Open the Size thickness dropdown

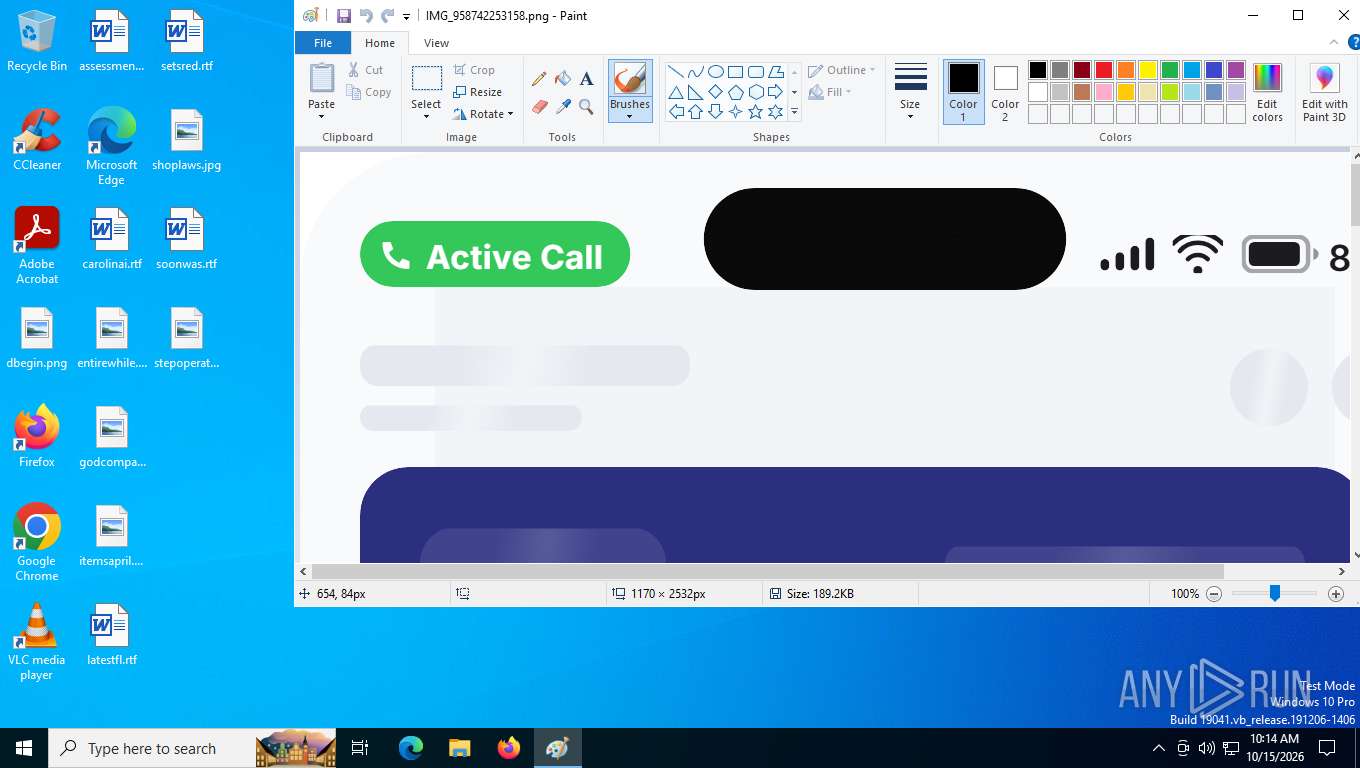(x=910, y=116)
